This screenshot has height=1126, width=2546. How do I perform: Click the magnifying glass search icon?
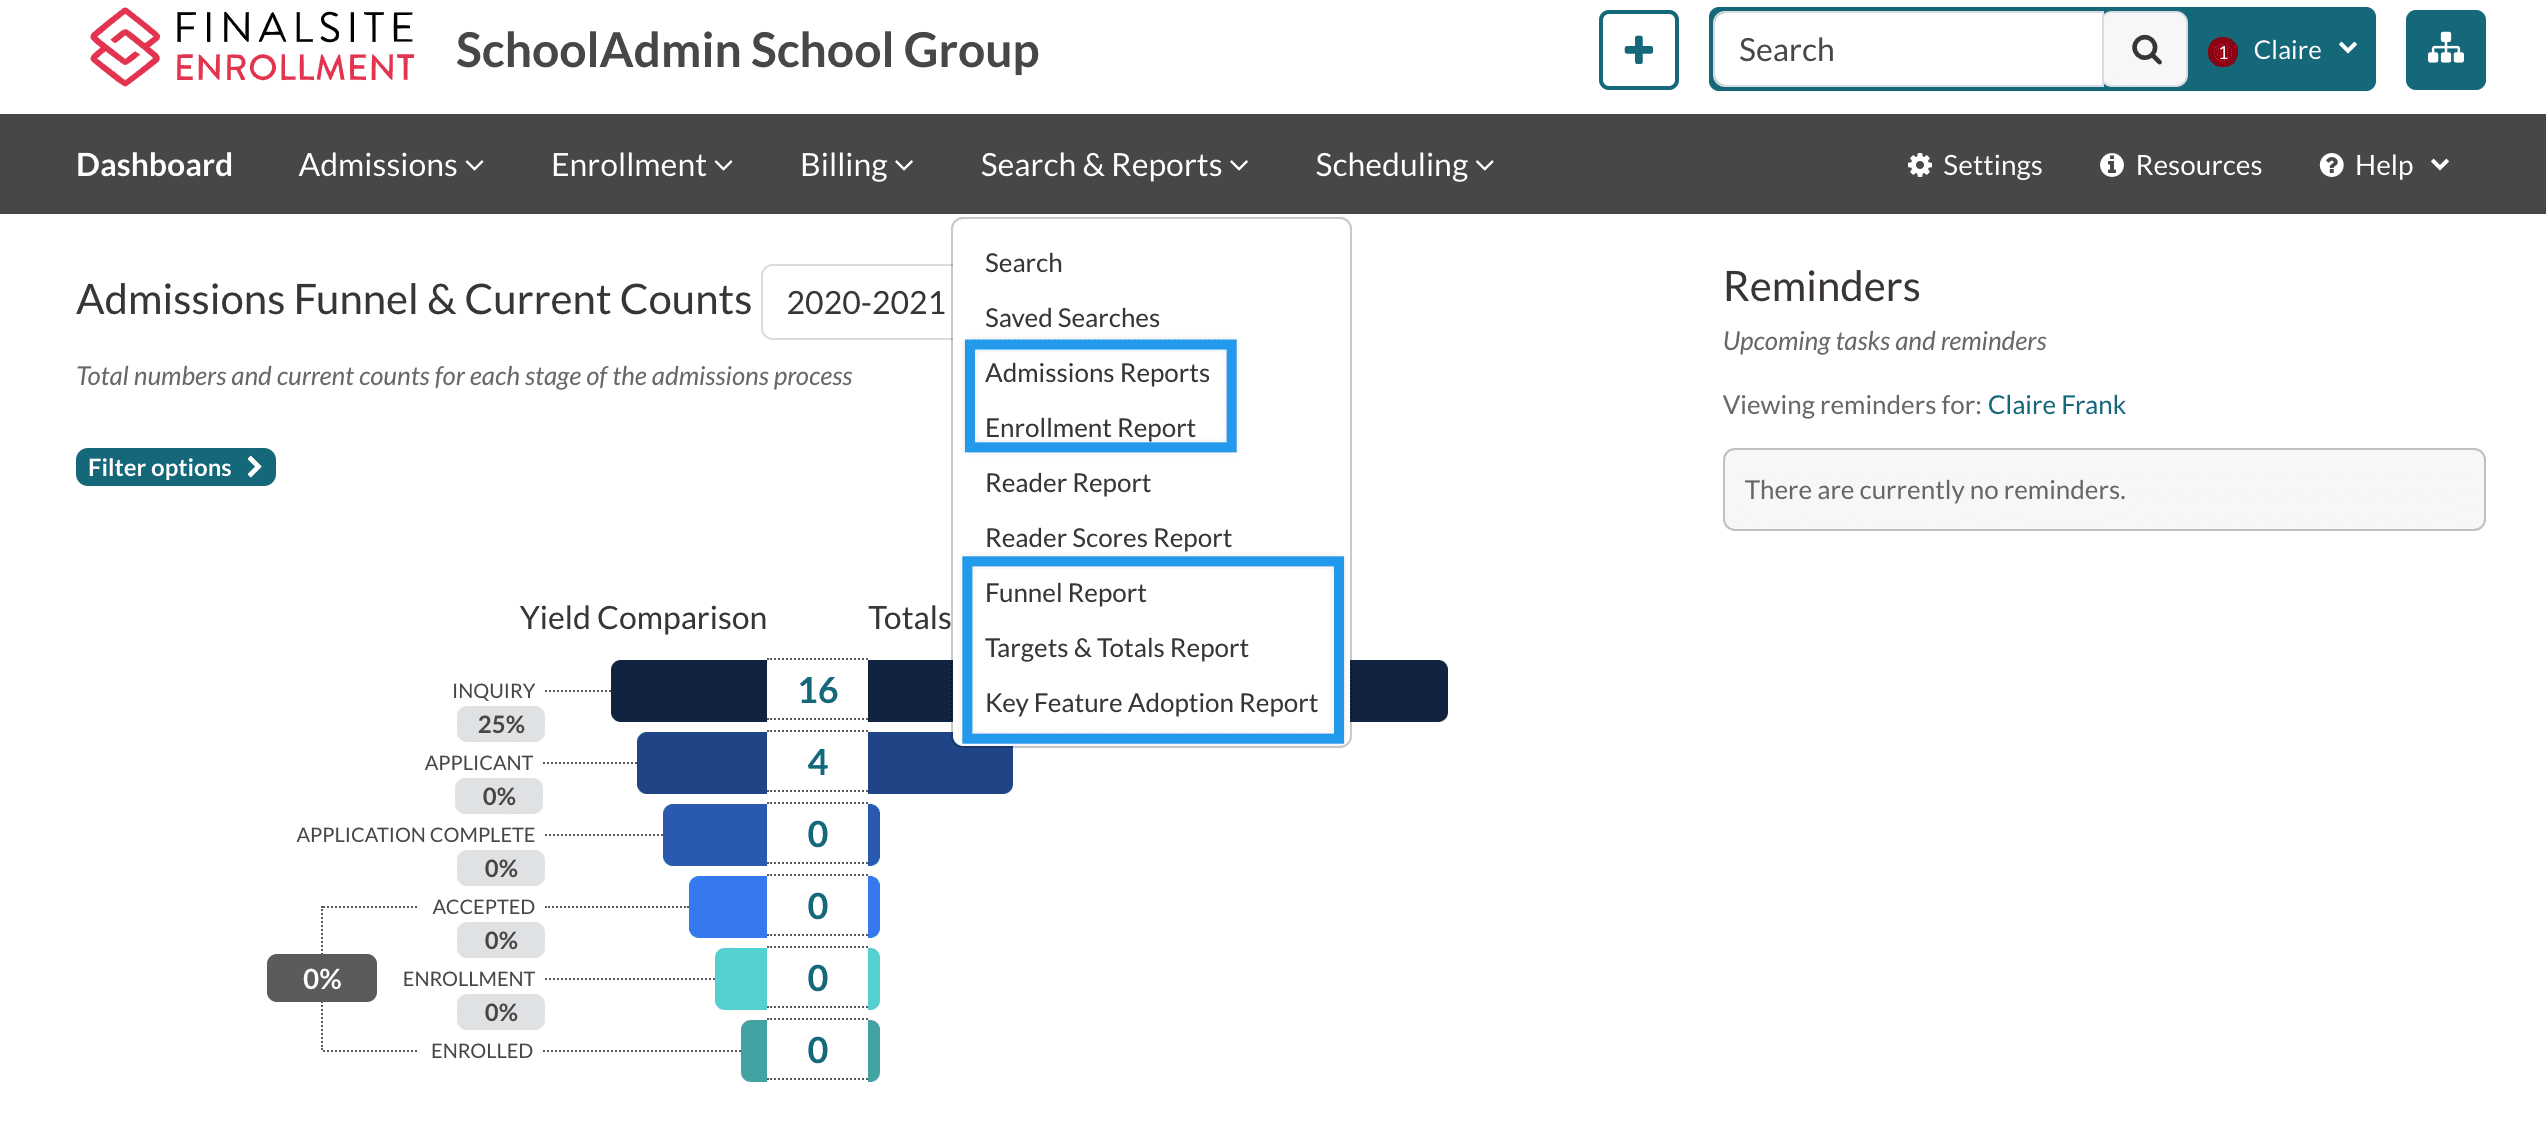pyautogui.click(x=2146, y=50)
